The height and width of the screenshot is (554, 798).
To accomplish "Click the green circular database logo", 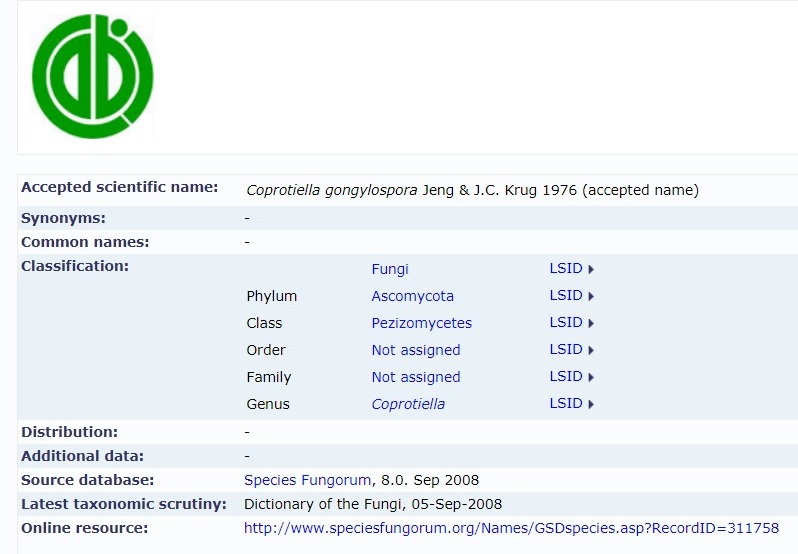I will pos(93,76).
